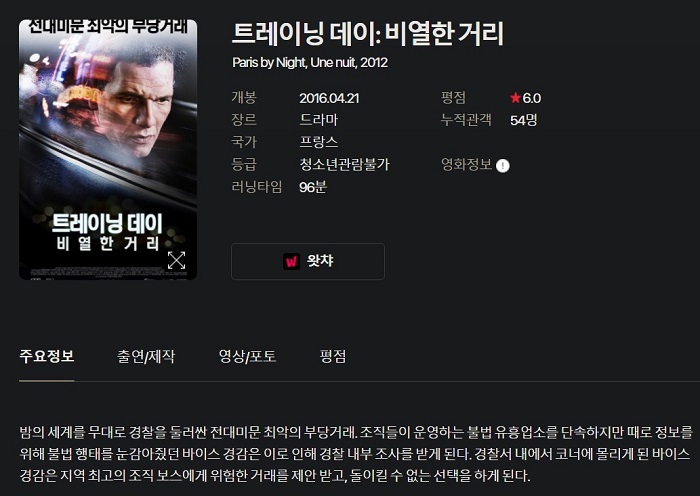Click the release date 2016.04.21
The width and height of the screenshot is (700, 496).
tap(329, 98)
